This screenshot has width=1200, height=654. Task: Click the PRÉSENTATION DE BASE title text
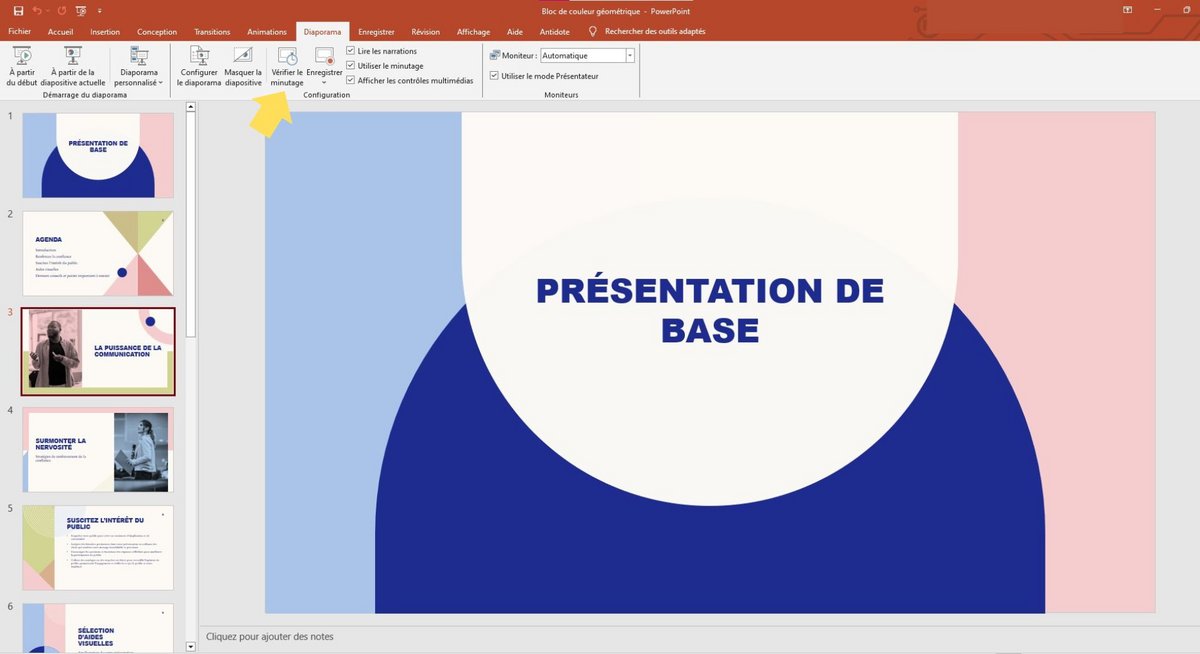click(710, 310)
